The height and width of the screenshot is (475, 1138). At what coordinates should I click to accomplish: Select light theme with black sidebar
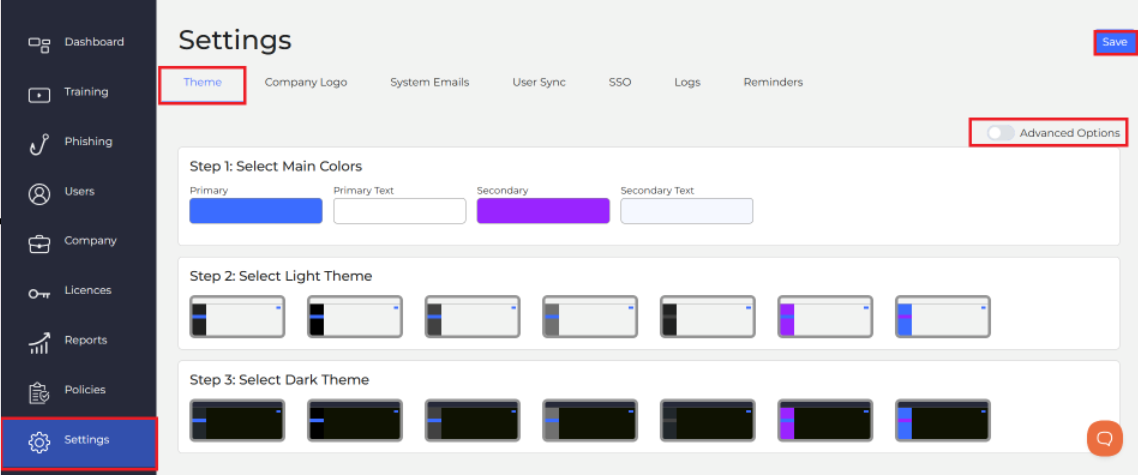pos(355,317)
